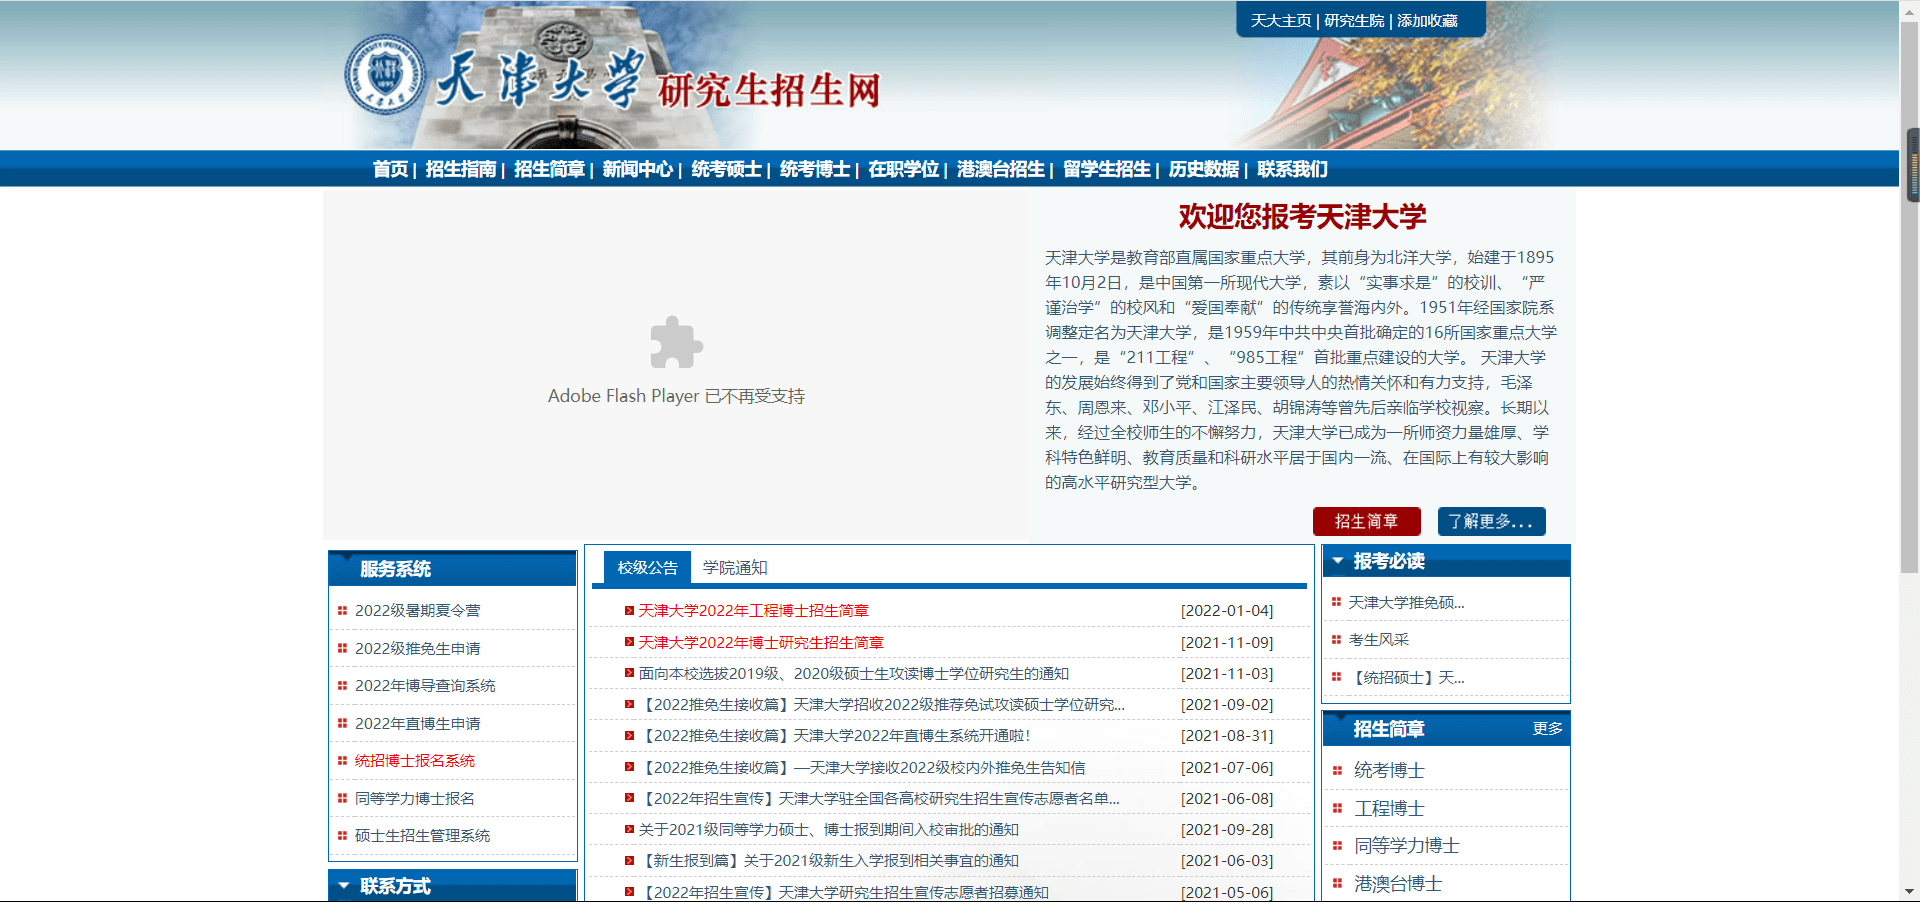Screen dimensions: 1920x902
Task: Open 2022级暑期夏令营 service link
Action: (x=417, y=610)
